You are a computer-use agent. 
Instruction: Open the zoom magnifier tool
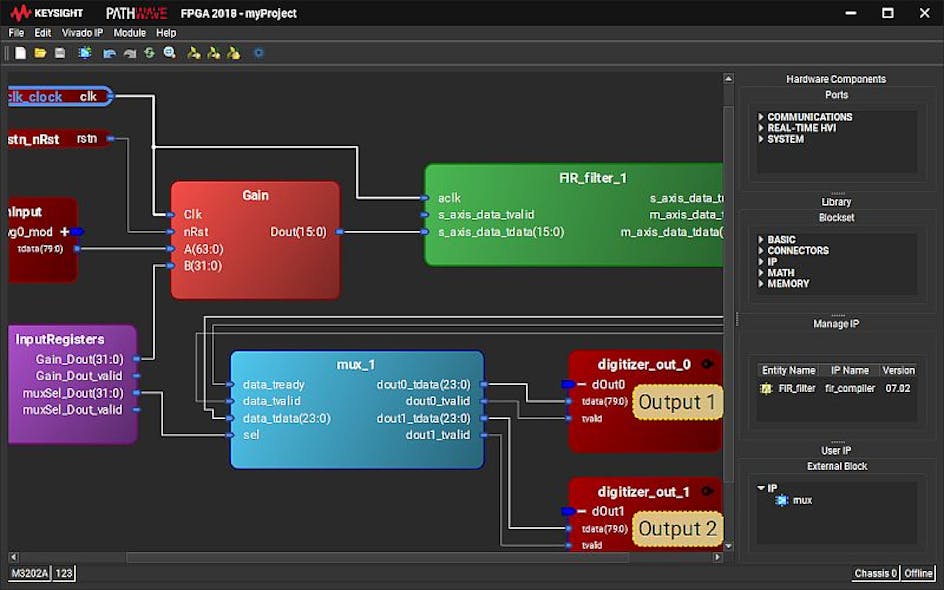[168, 52]
